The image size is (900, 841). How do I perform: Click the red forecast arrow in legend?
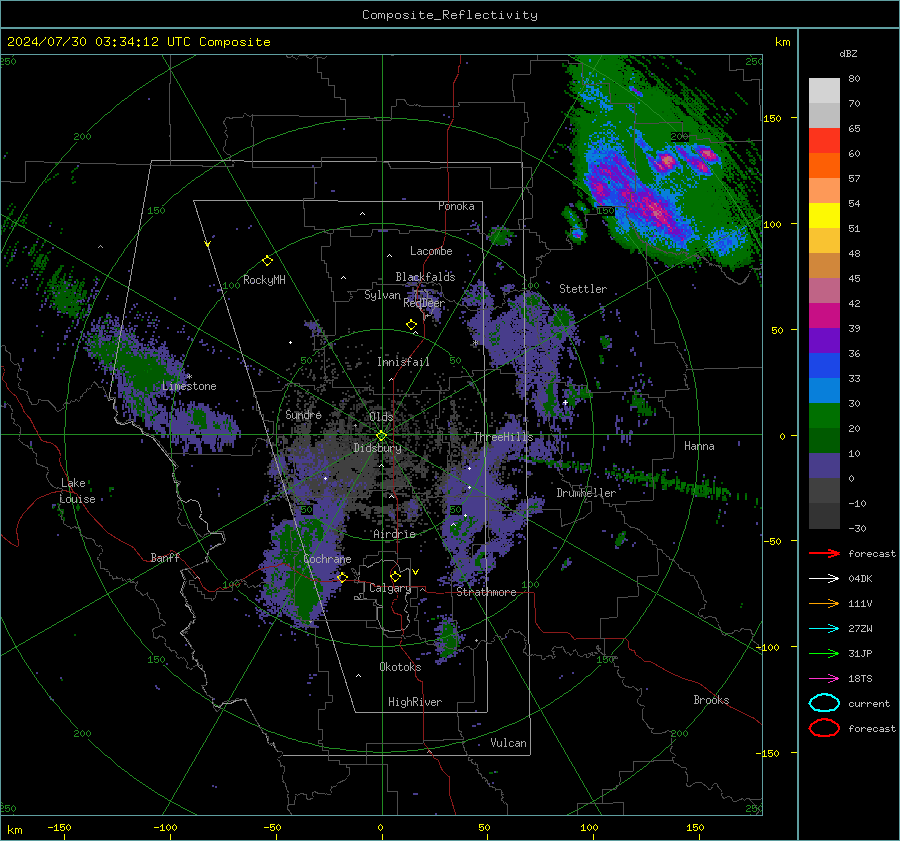pos(824,553)
